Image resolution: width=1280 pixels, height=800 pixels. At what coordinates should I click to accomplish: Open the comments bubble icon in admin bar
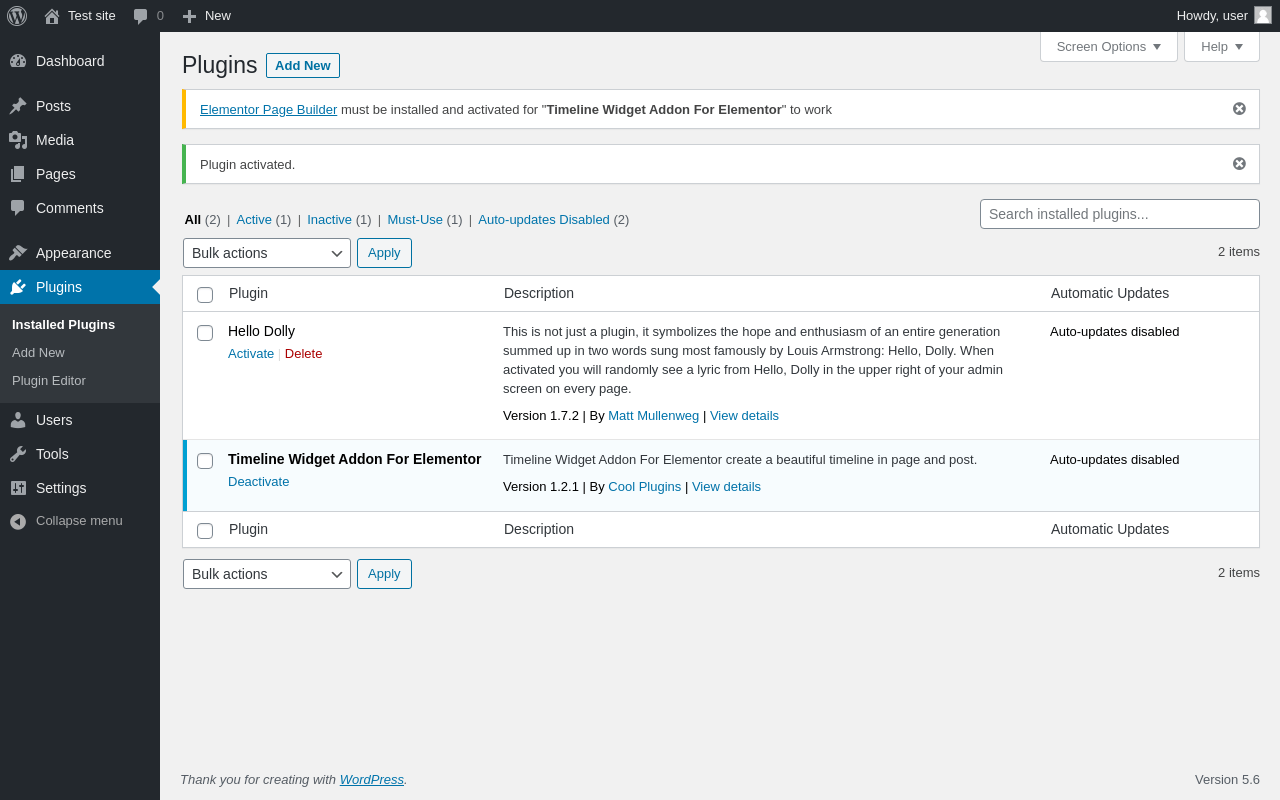[x=141, y=16]
